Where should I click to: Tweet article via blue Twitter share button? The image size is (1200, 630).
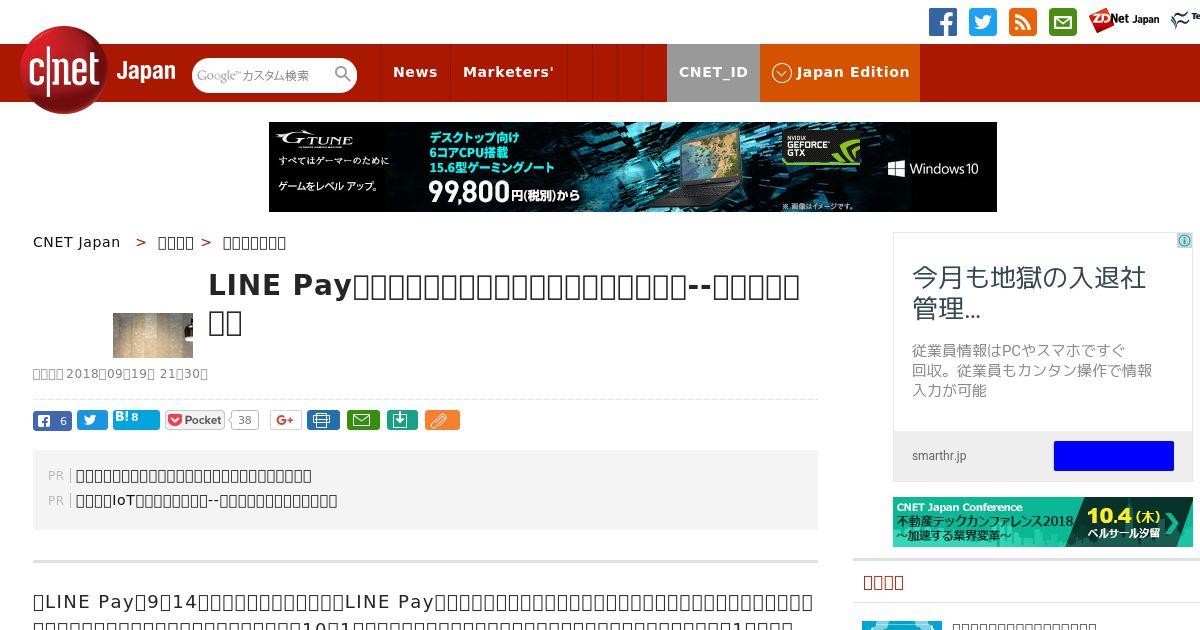tap(92, 421)
